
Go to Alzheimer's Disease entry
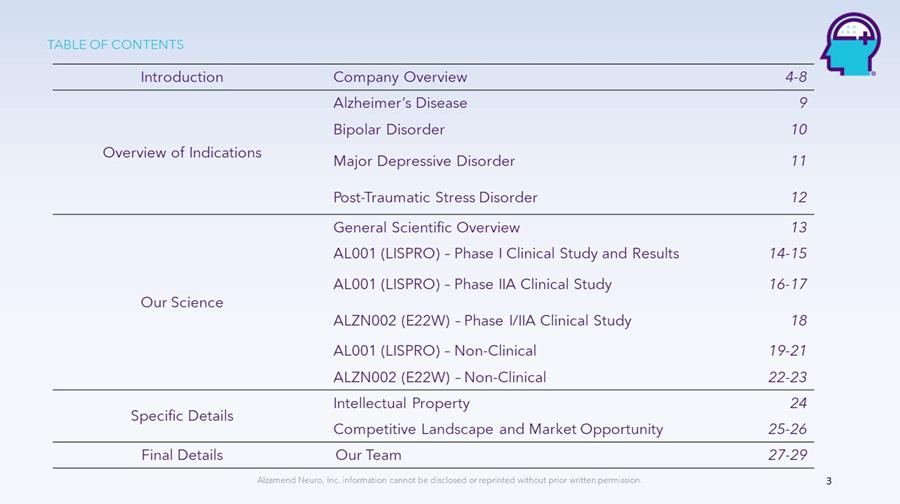[x=400, y=103]
